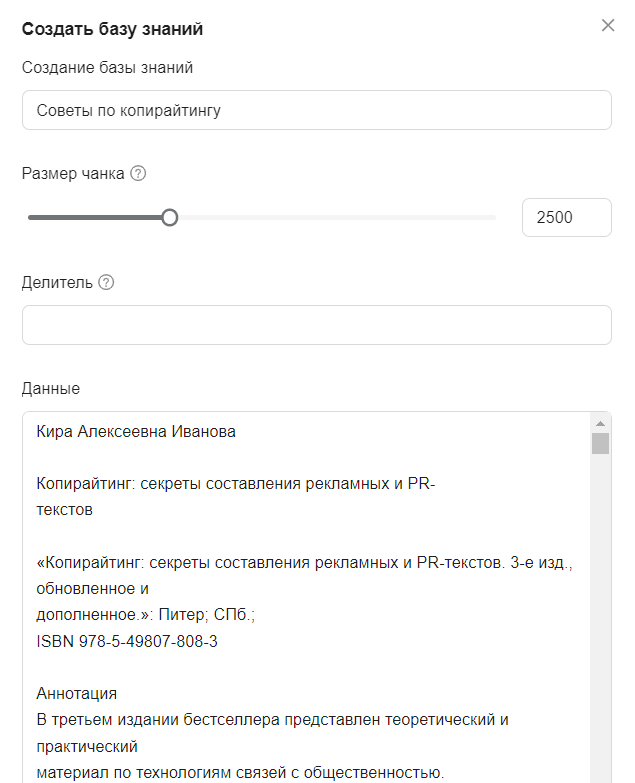This screenshot has height=783, width=635.
Task: Click the "Создать базу знаний" dialog title
Action: coord(112,29)
